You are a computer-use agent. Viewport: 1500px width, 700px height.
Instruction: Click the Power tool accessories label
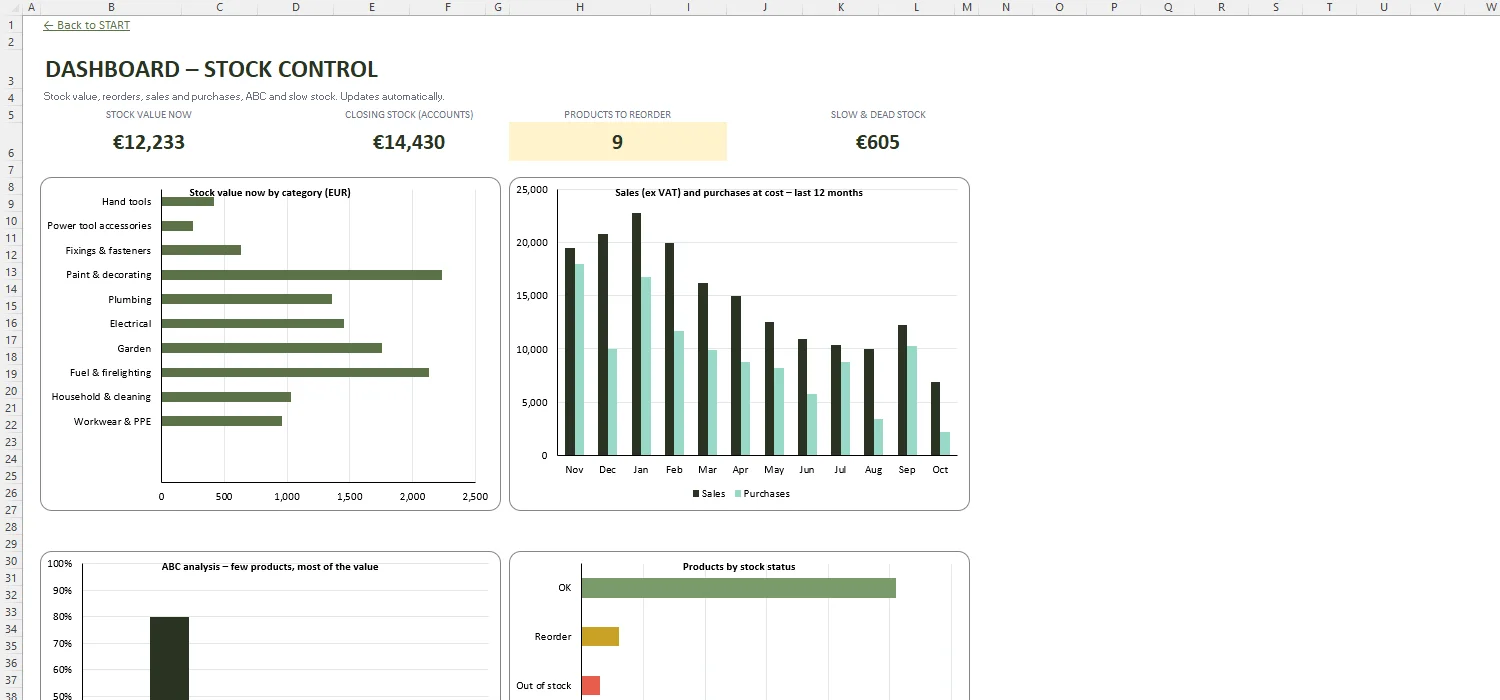point(99,226)
